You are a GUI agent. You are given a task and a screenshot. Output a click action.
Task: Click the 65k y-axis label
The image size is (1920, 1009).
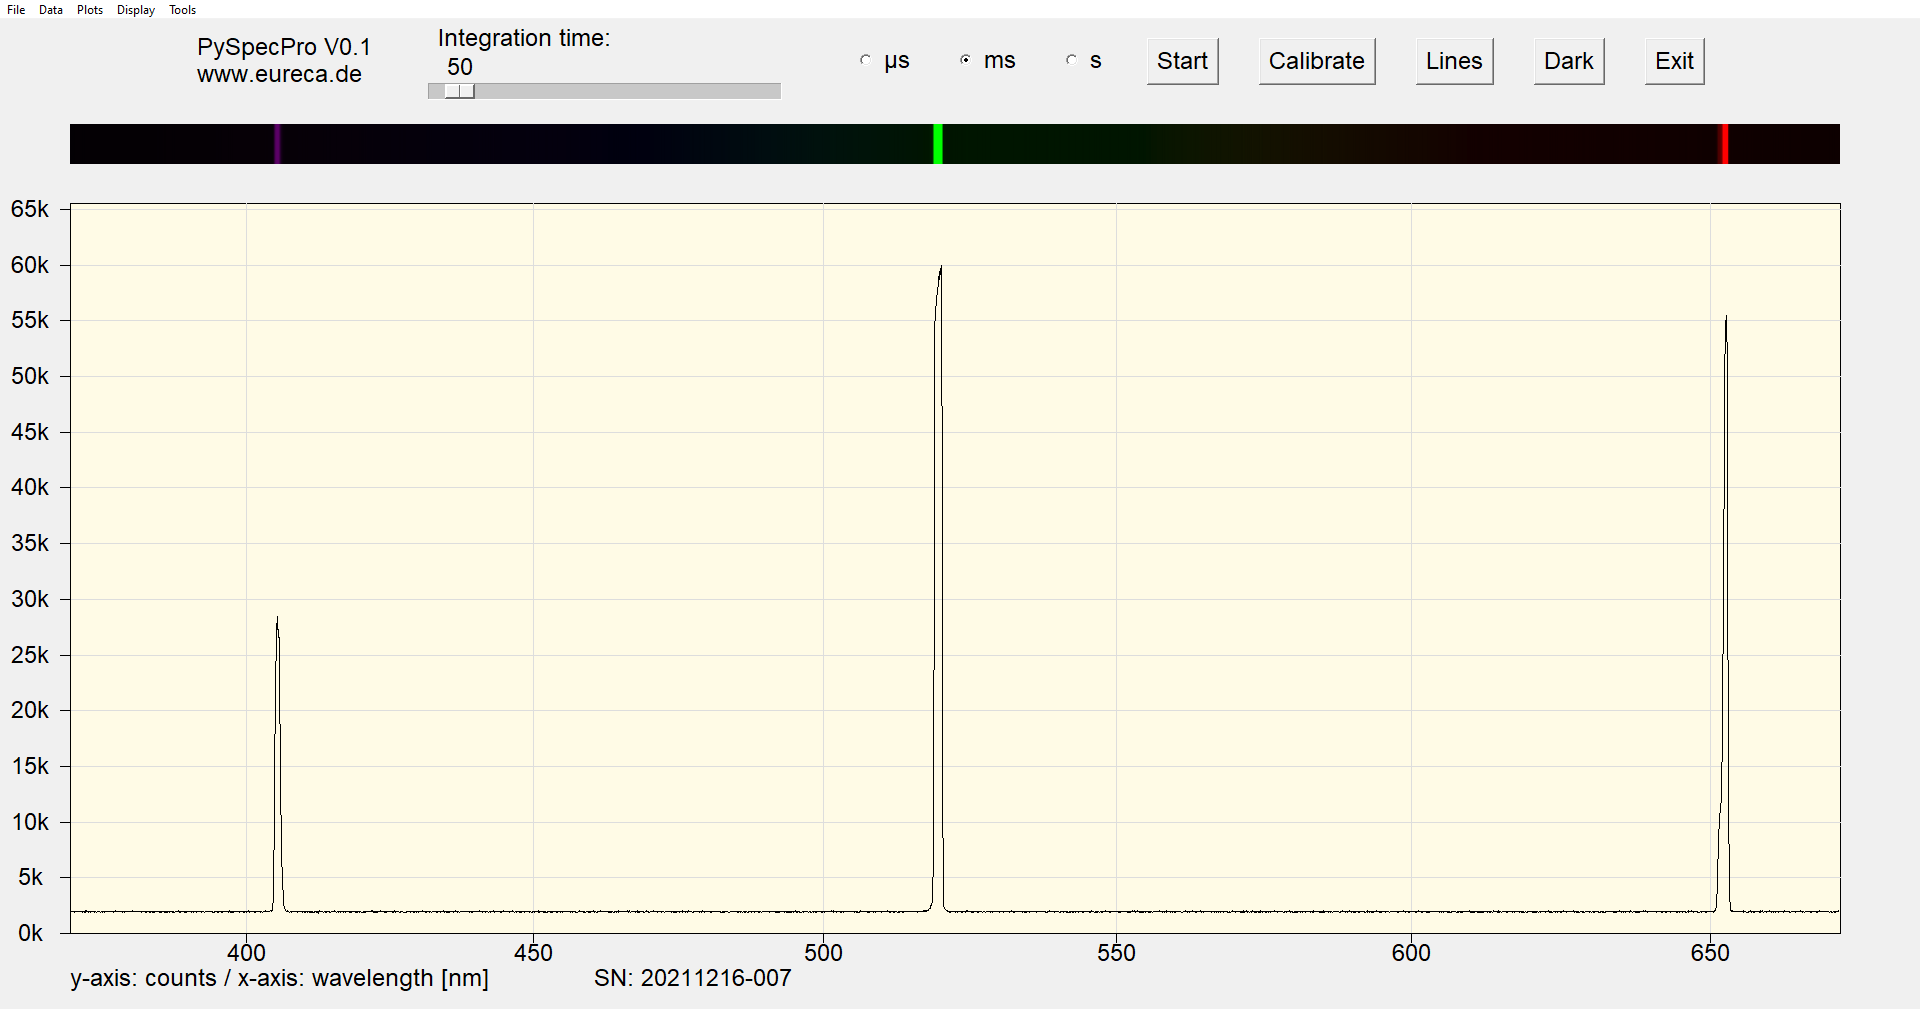[30, 209]
